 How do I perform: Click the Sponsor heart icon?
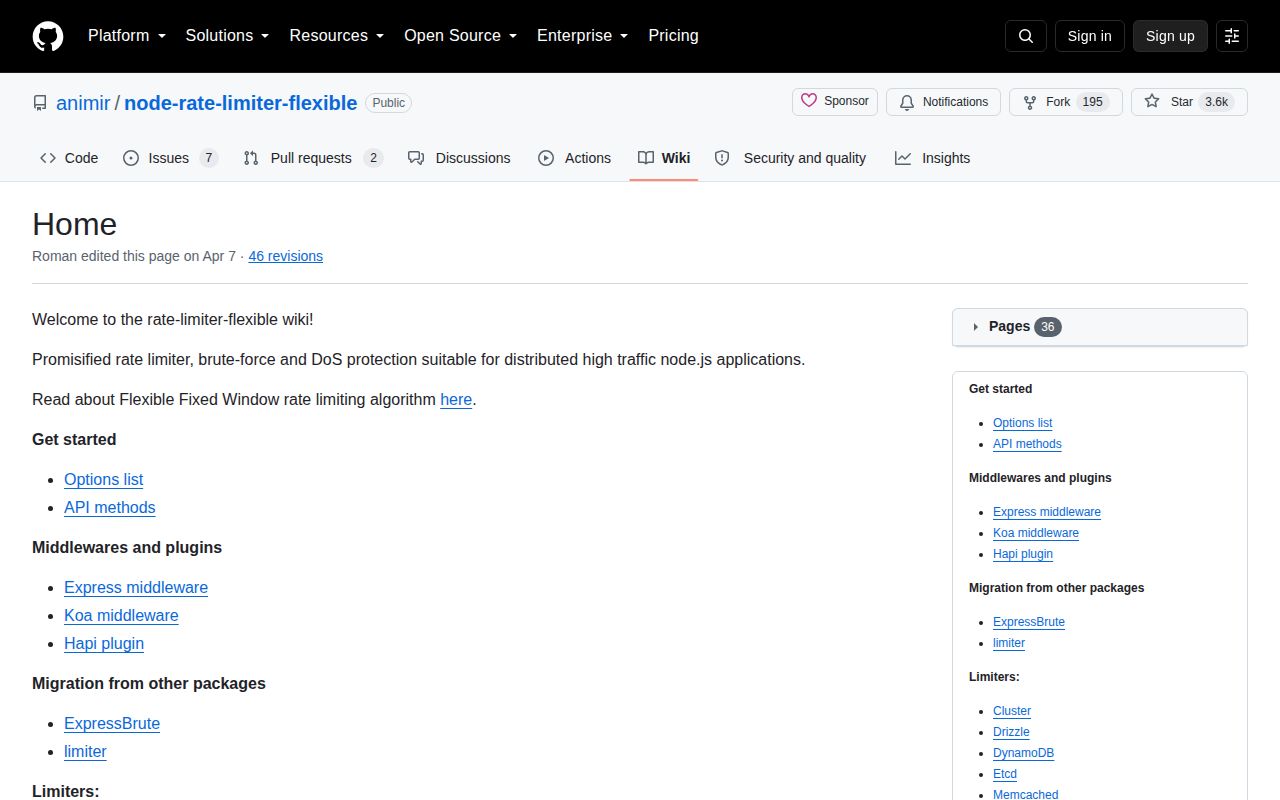810,101
